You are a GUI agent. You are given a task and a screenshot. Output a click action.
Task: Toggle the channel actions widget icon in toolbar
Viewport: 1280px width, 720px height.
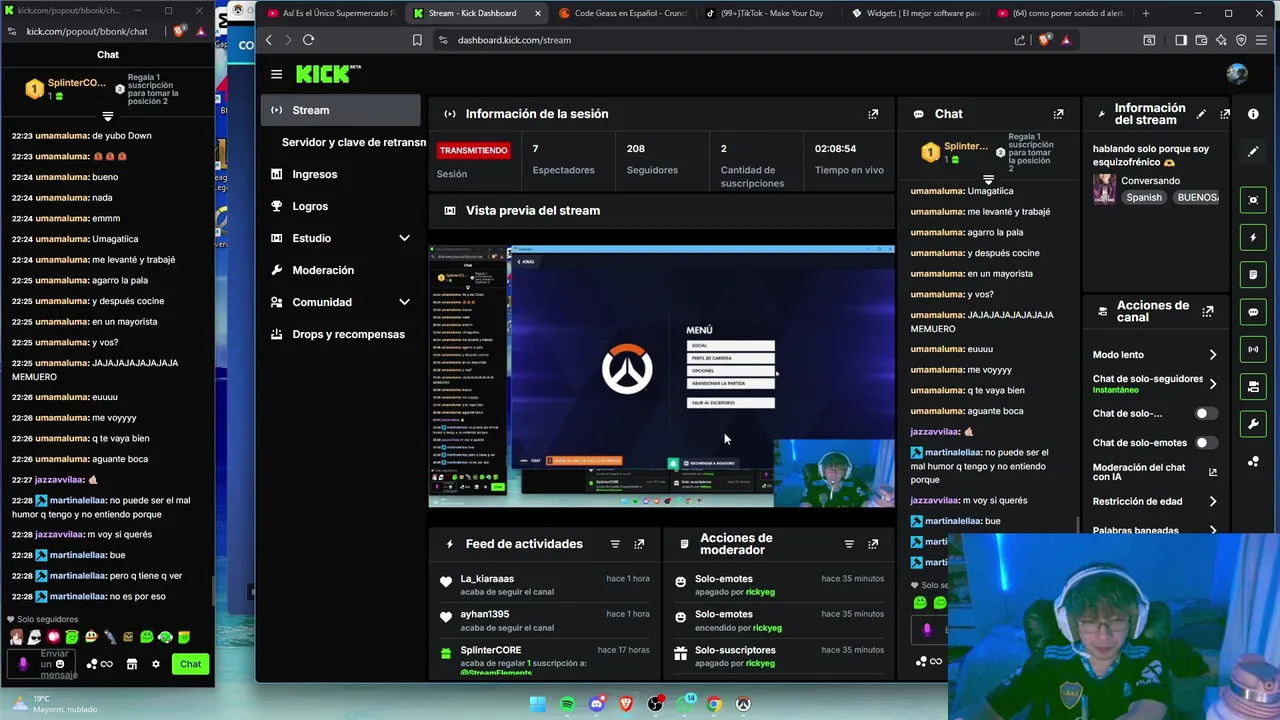coord(1253,386)
